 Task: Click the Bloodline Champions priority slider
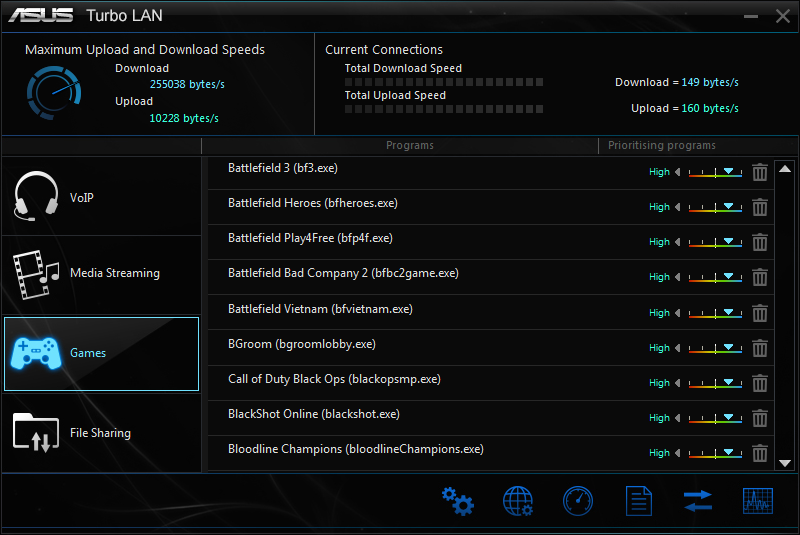[x=715, y=453]
